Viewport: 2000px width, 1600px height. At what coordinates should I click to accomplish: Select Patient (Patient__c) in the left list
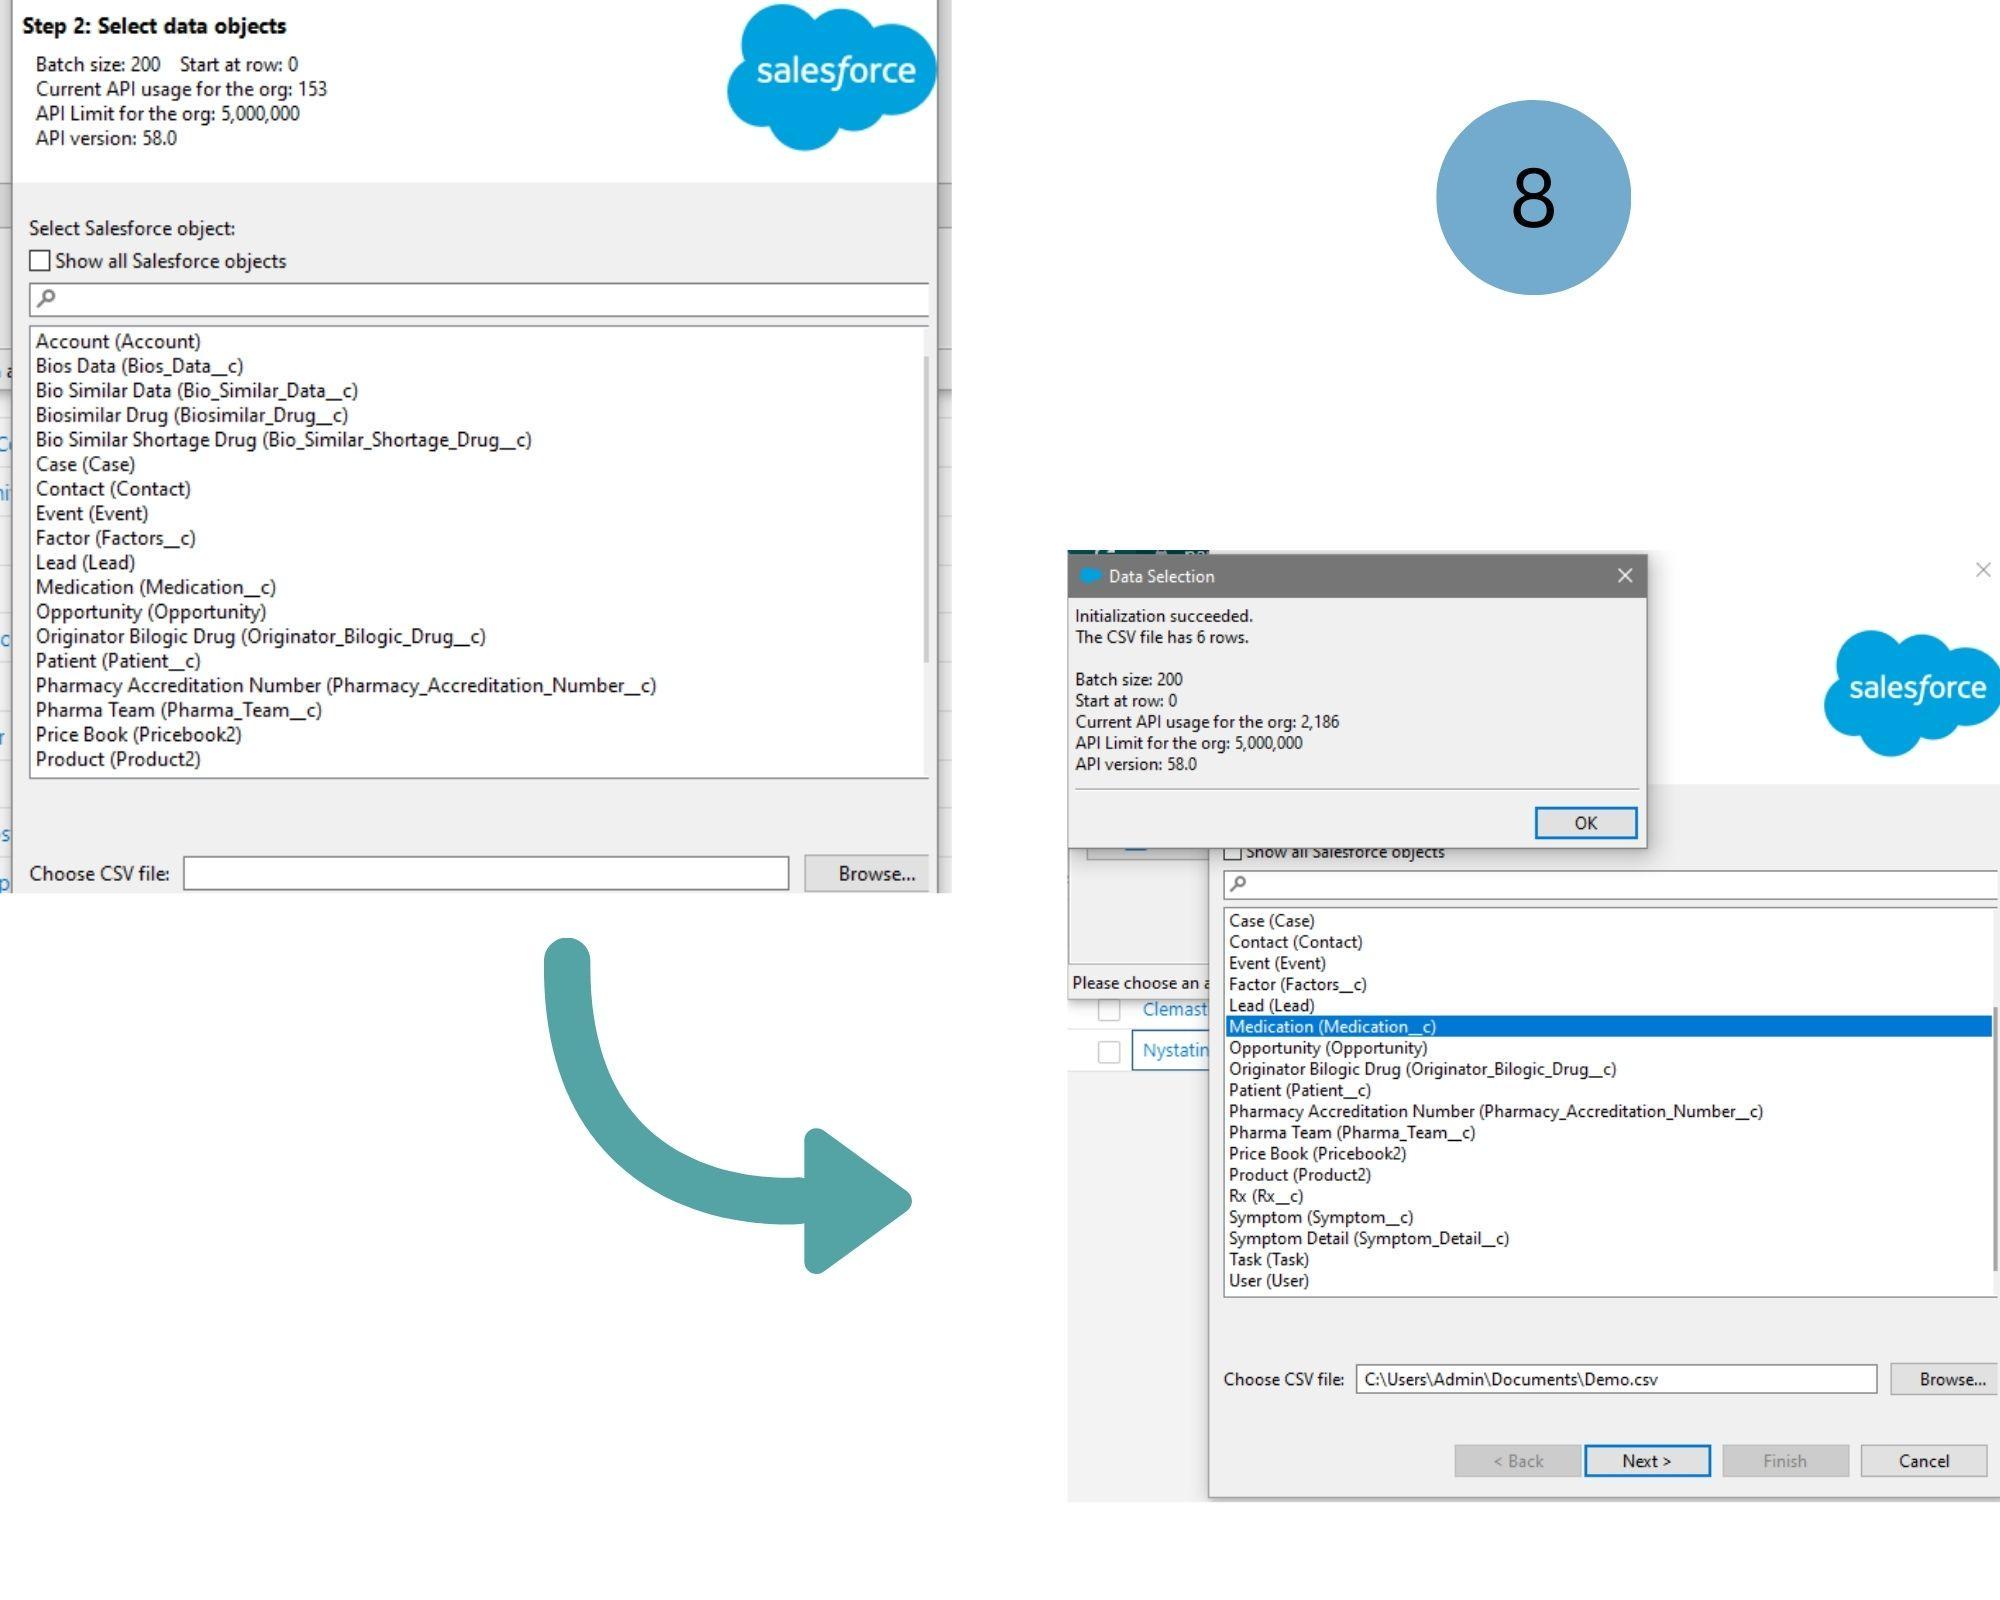click(x=118, y=661)
